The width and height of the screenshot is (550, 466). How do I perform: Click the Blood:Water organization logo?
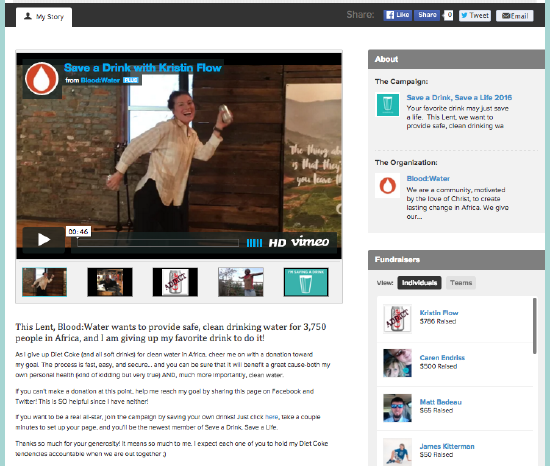pos(388,185)
